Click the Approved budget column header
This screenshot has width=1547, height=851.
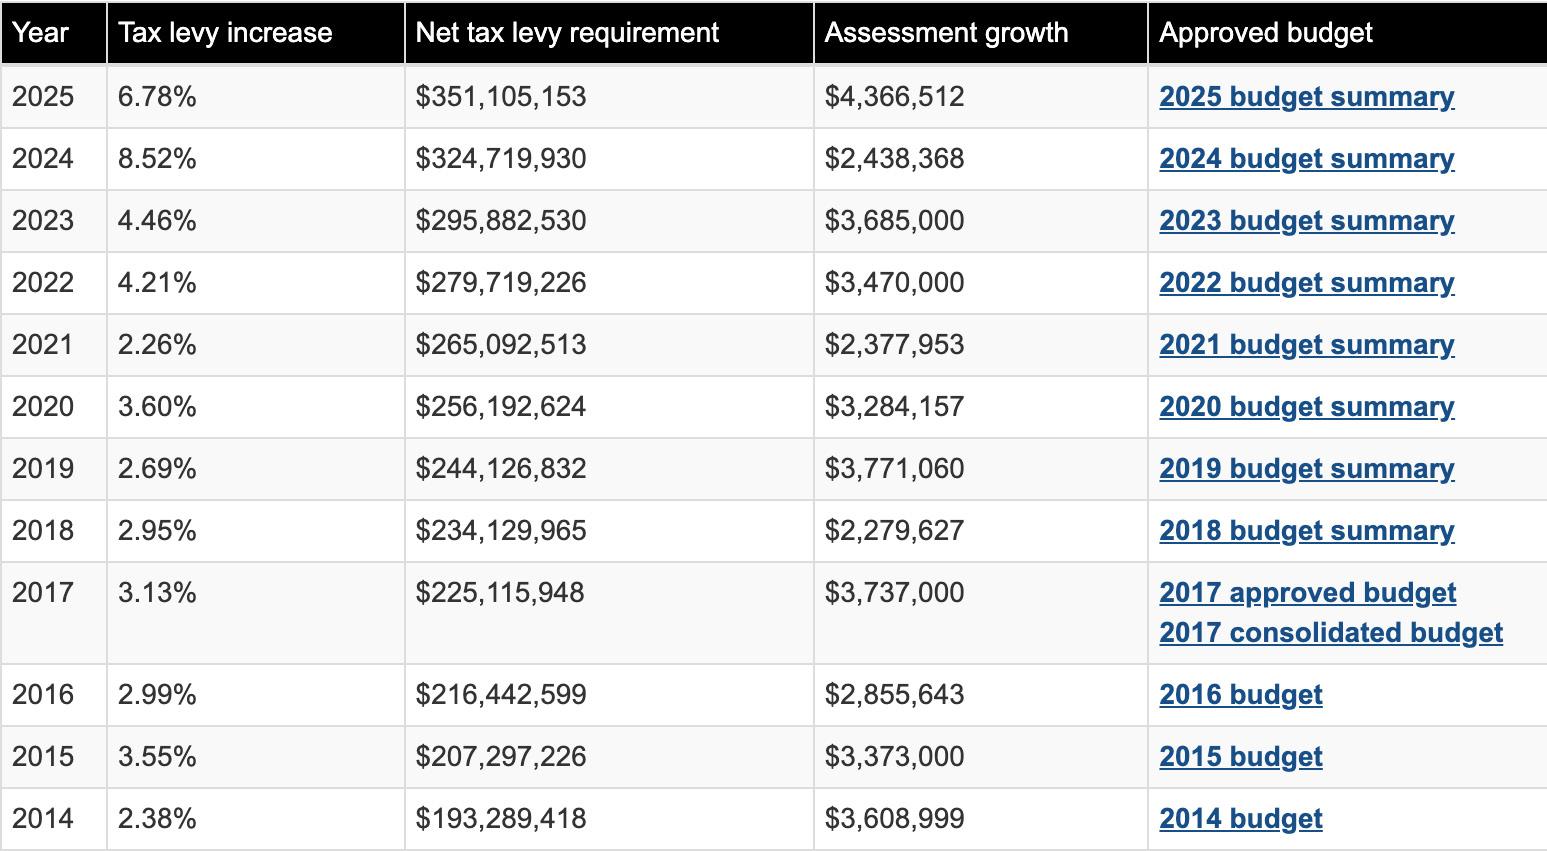1265,33
